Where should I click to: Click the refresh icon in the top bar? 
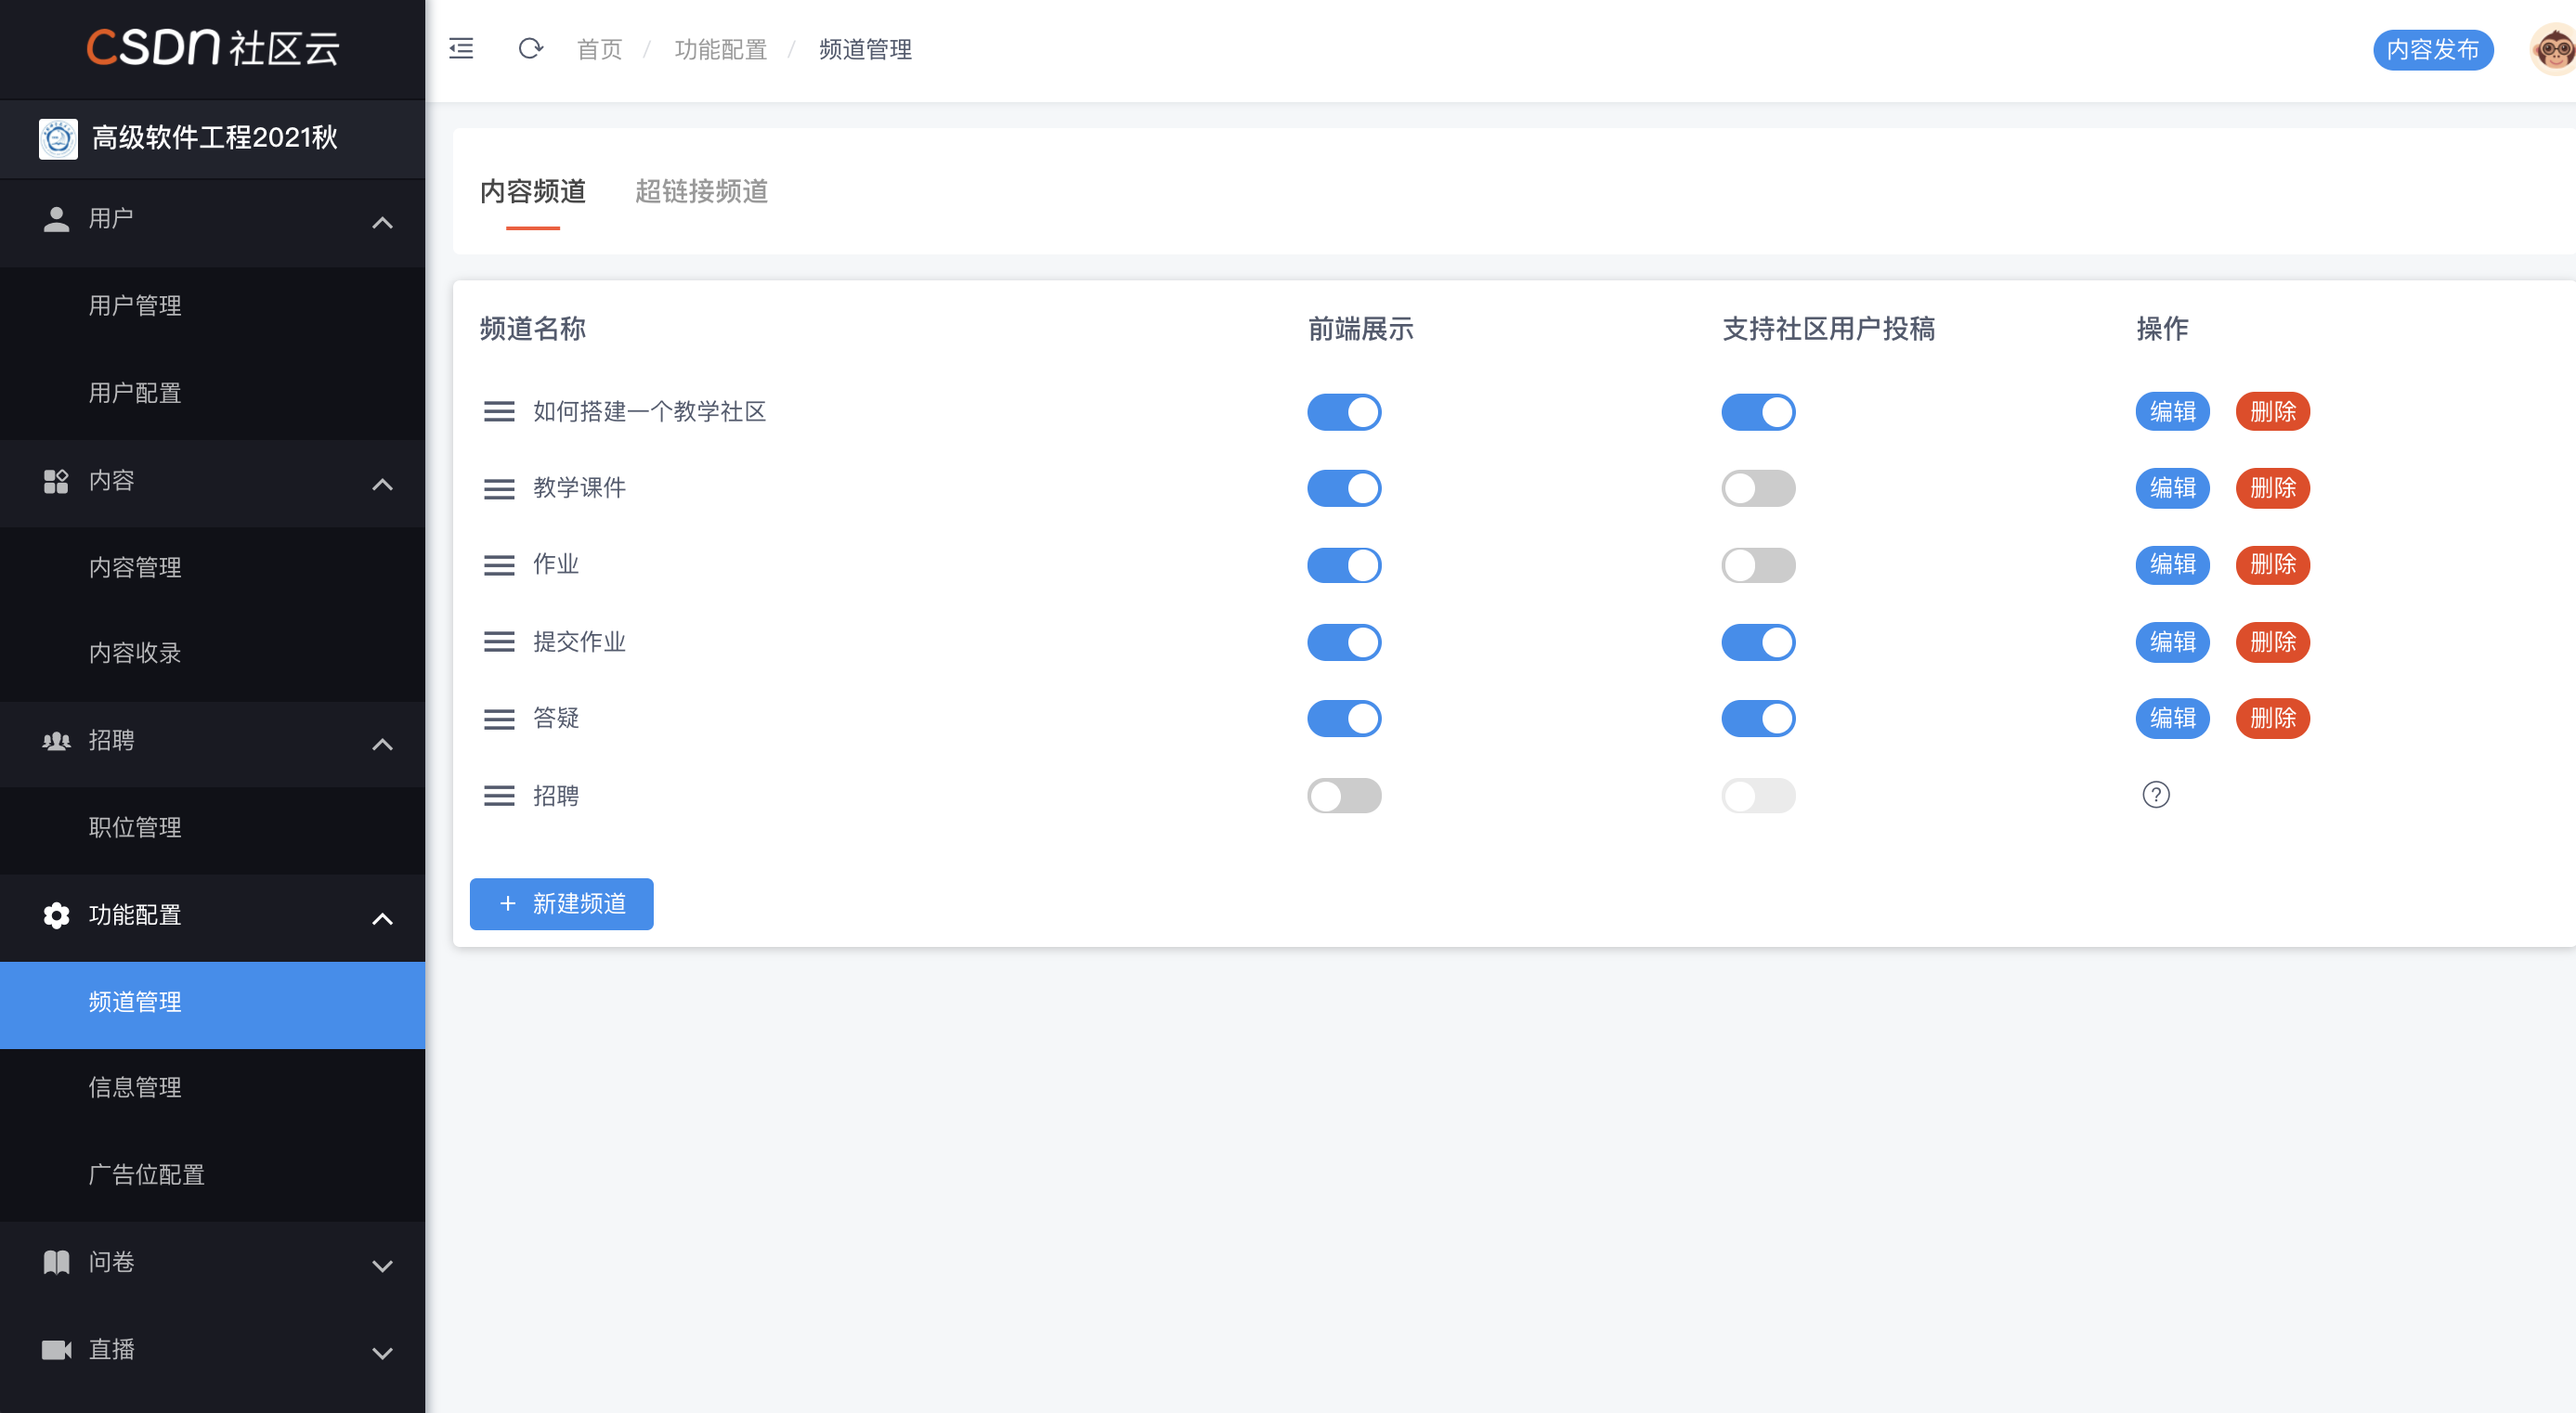point(530,48)
